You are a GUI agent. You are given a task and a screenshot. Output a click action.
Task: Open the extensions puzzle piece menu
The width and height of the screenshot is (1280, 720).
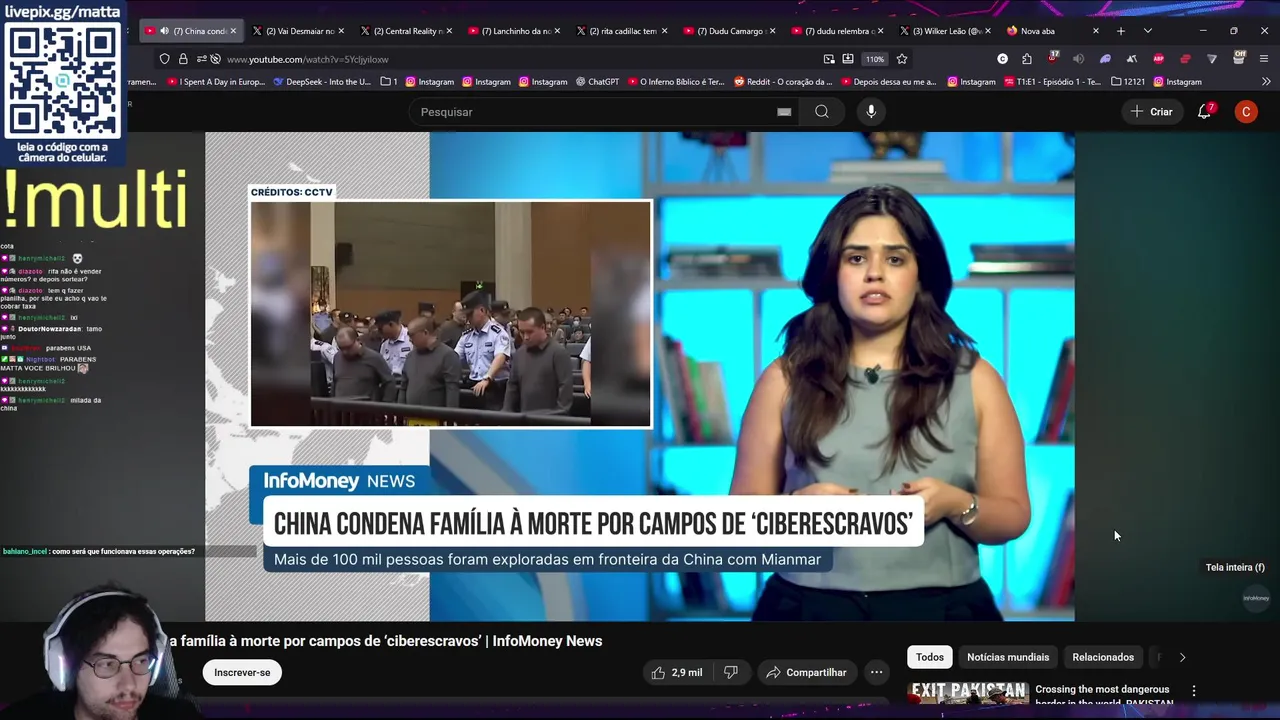1027,59
